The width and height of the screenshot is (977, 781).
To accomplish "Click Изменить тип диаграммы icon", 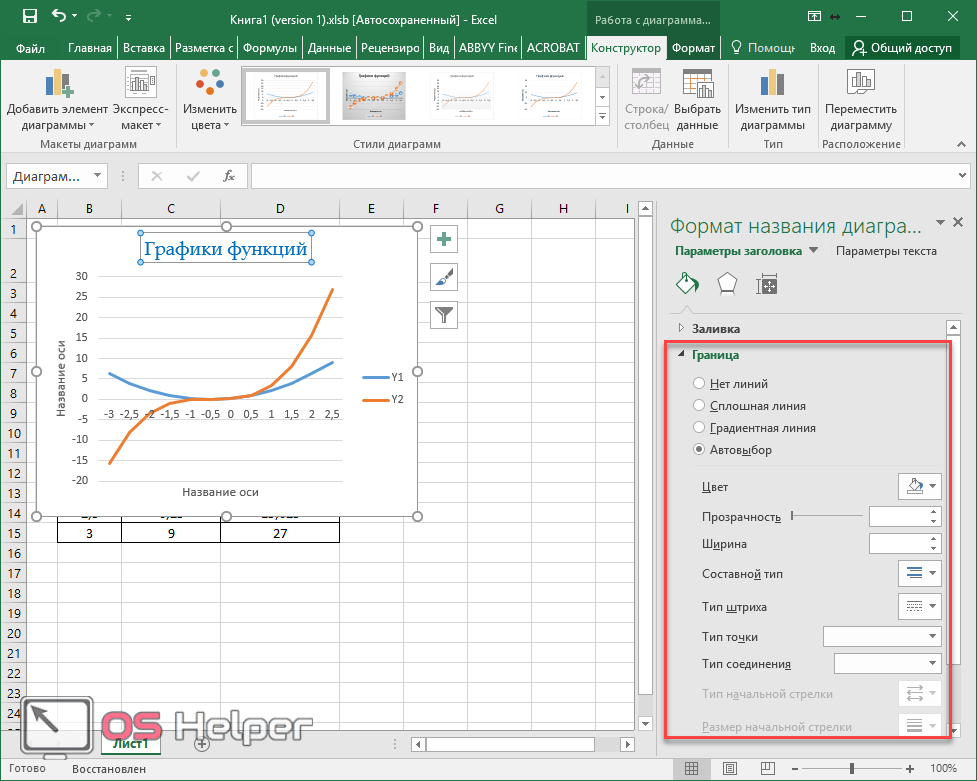I will (x=772, y=84).
